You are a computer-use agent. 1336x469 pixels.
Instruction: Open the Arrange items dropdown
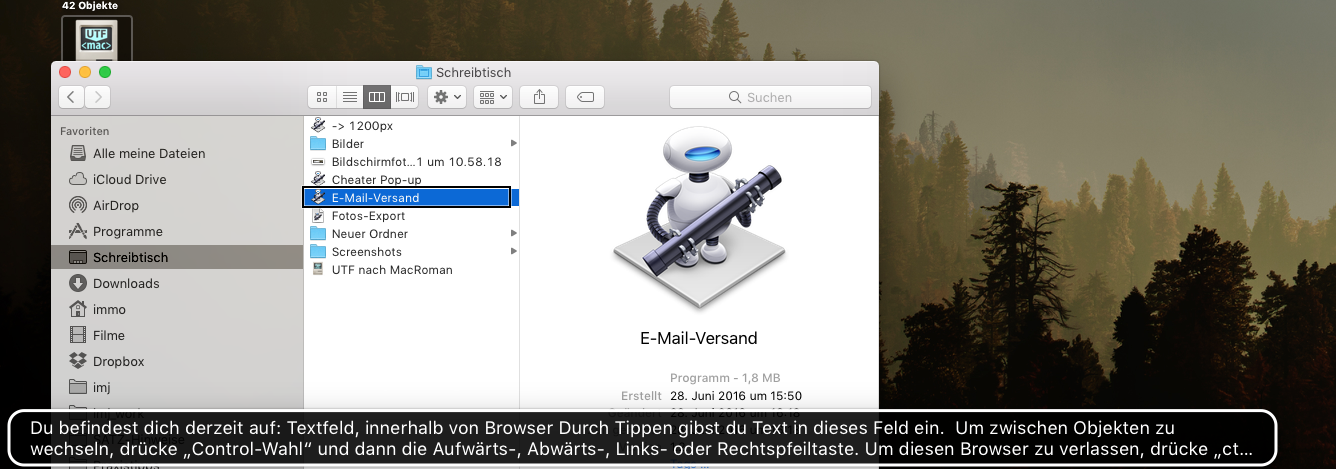(493, 97)
